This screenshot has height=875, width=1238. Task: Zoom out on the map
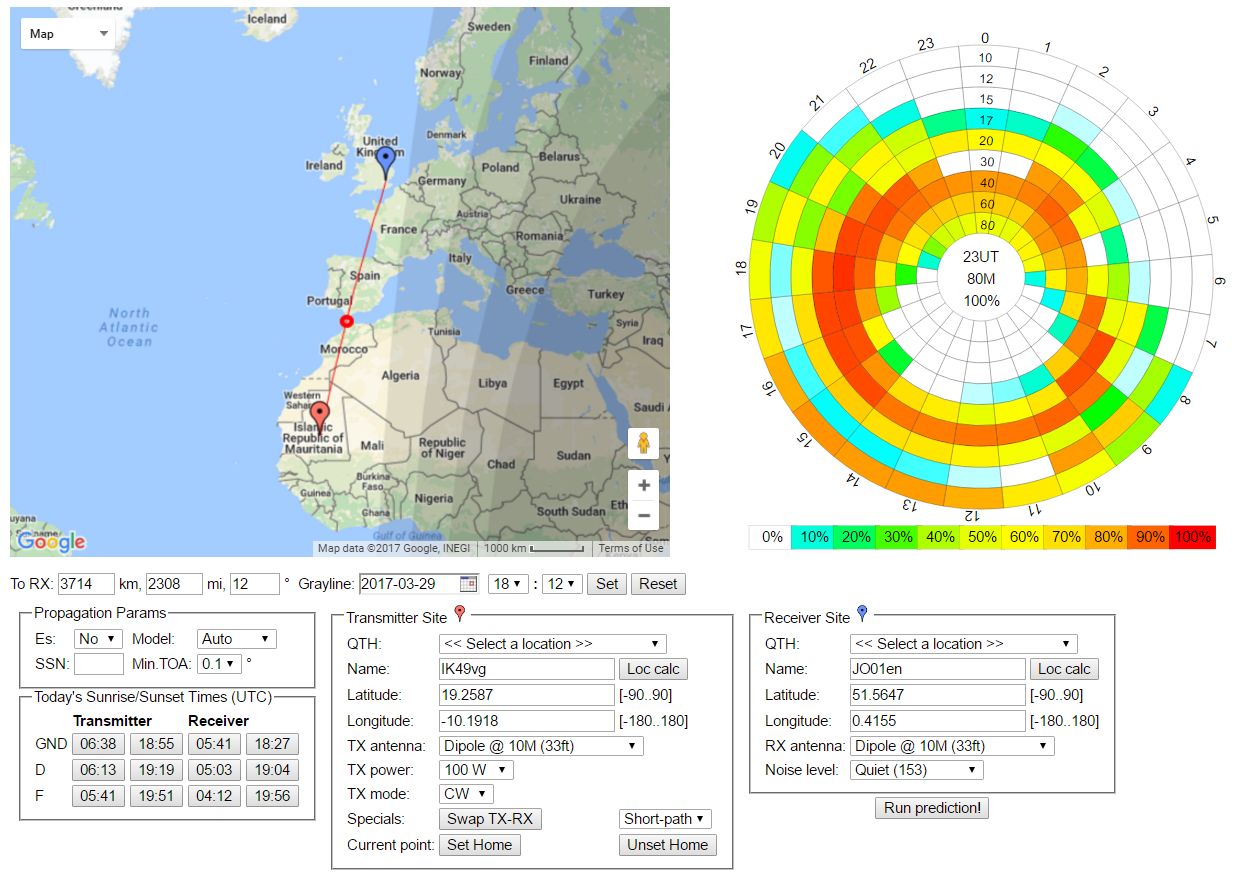click(643, 516)
